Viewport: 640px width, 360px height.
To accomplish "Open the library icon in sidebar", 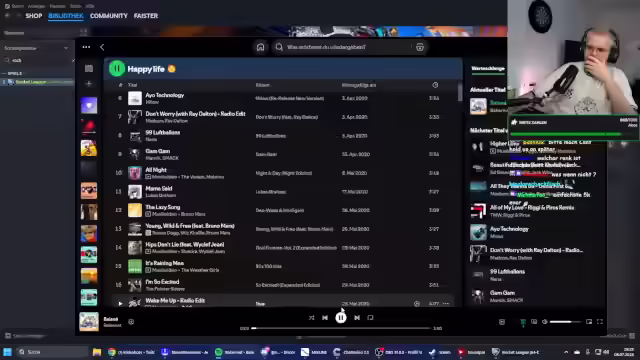I will [89, 69].
